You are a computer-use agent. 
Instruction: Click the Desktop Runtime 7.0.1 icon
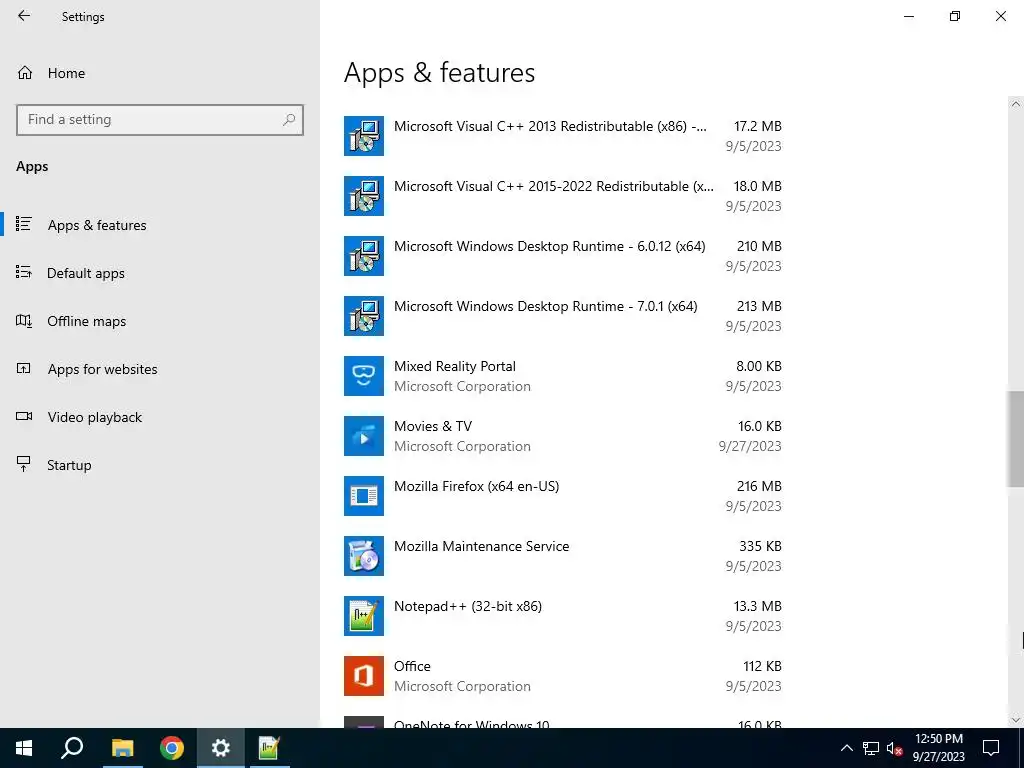[364, 316]
